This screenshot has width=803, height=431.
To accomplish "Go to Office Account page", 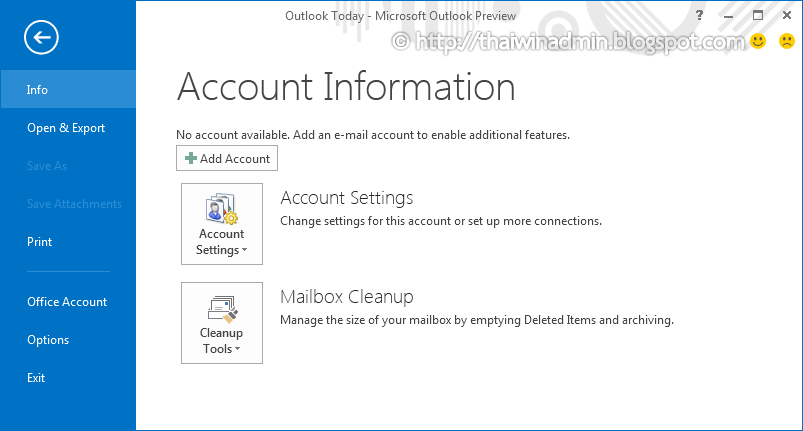I will point(68,302).
